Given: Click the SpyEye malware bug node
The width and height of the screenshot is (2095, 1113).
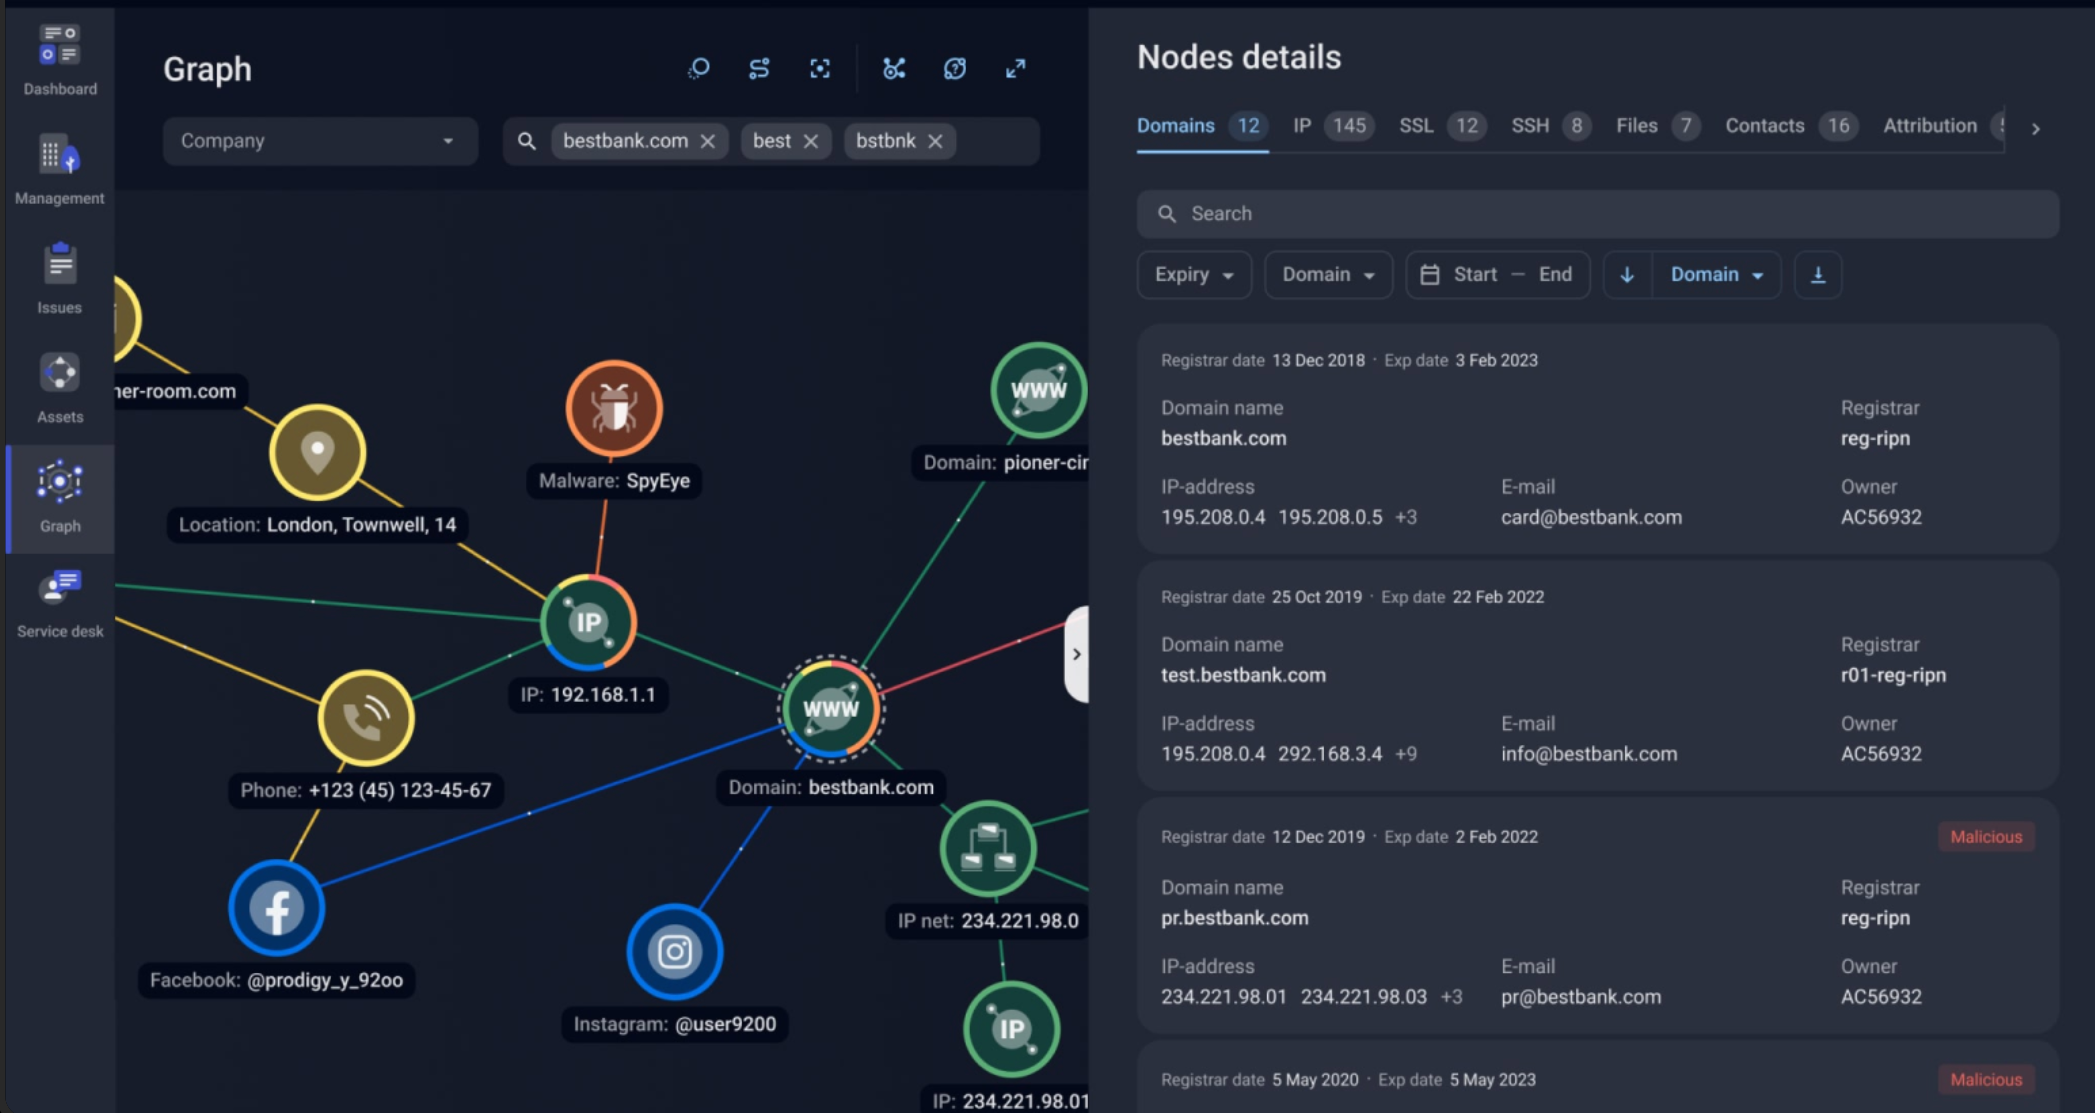Looking at the screenshot, I should (614, 408).
